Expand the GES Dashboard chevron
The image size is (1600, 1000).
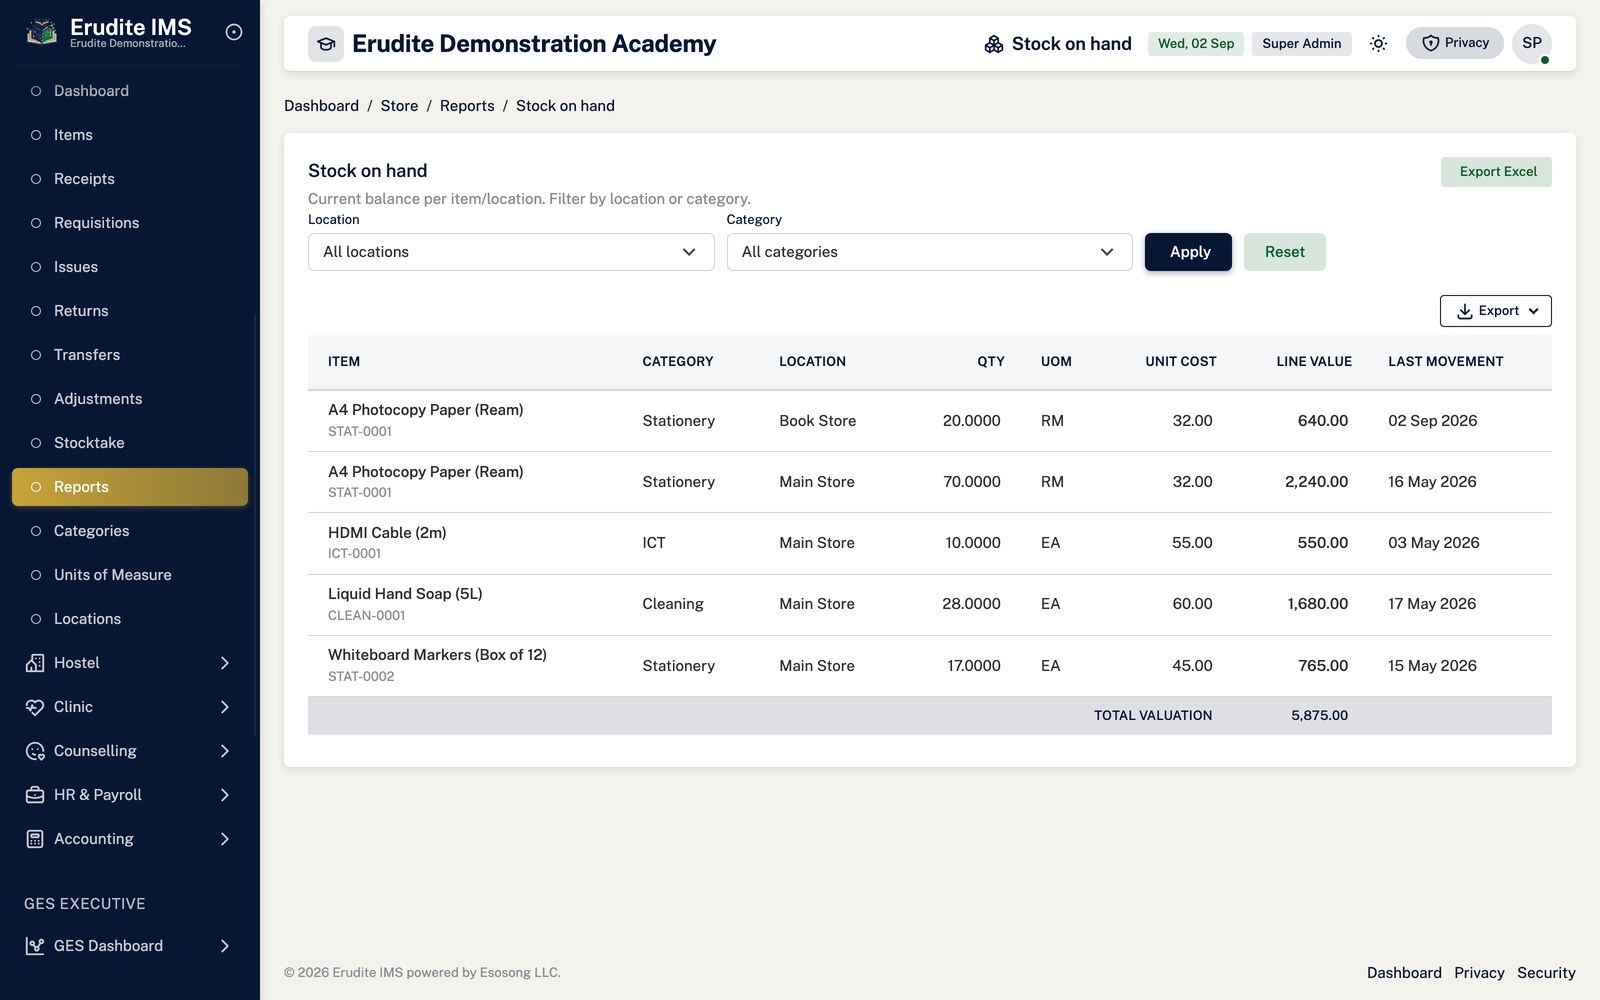[x=225, y=946]
